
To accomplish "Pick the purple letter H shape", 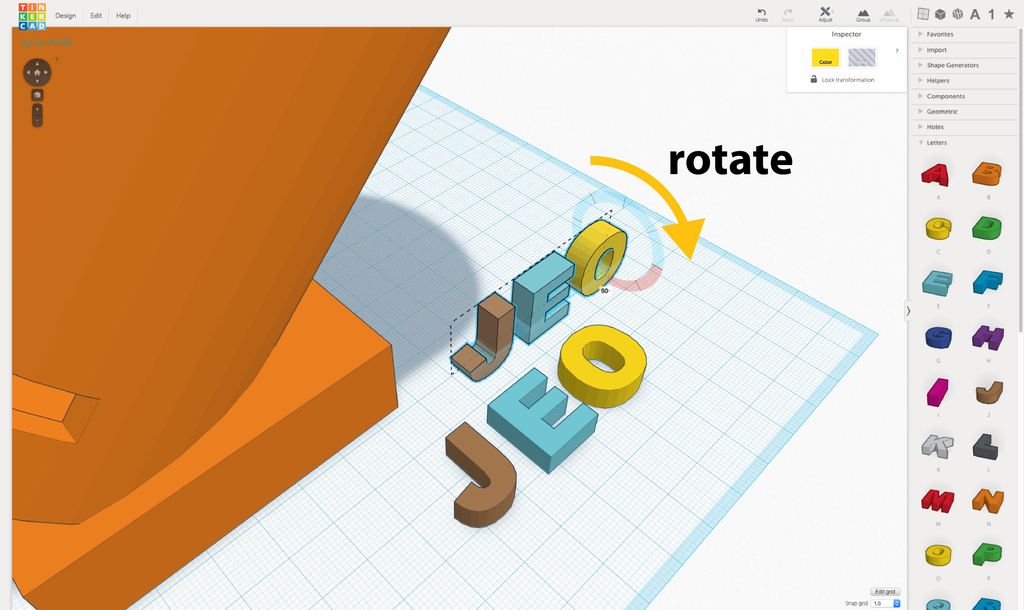I will tap(987, 338).
